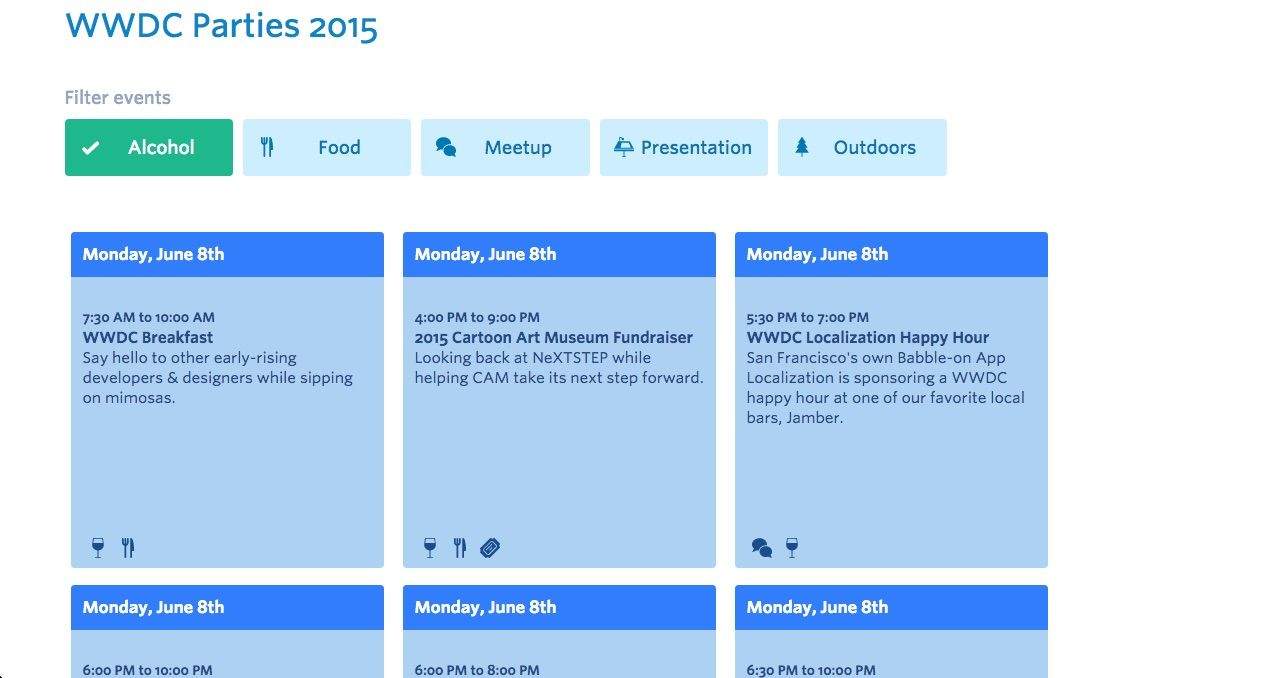Image resolution: width=1262 pixels, height=678 pixels.
Task: Disable the Alcohol event filter
Action: [149, 148]
